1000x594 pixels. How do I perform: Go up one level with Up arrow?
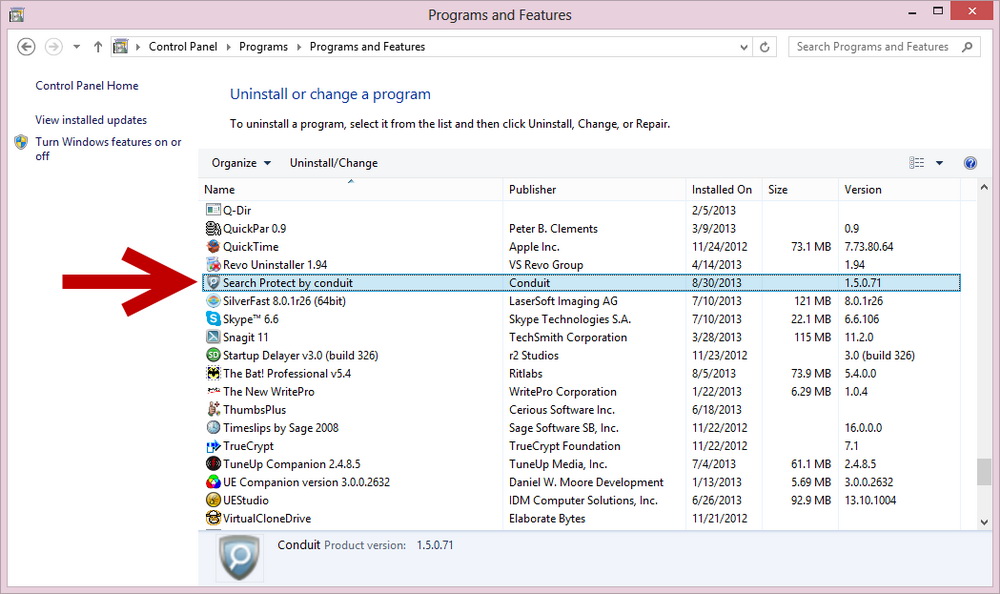click(x=98, y=47)
